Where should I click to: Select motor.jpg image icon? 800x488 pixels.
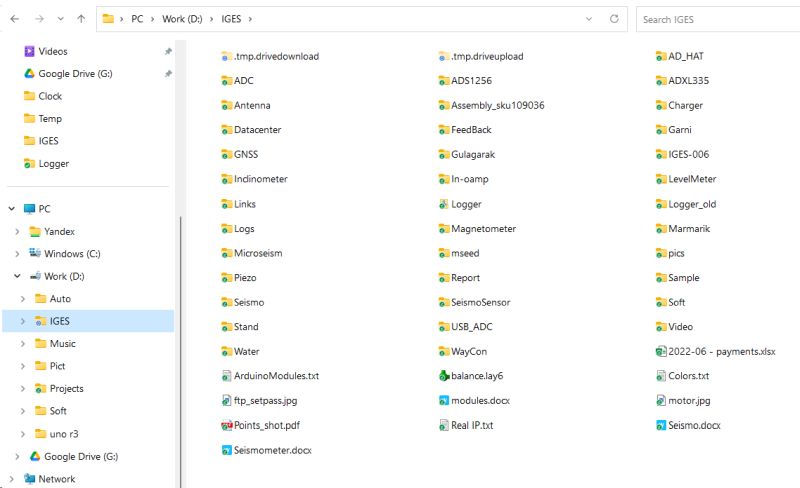(x=661, y=401)
